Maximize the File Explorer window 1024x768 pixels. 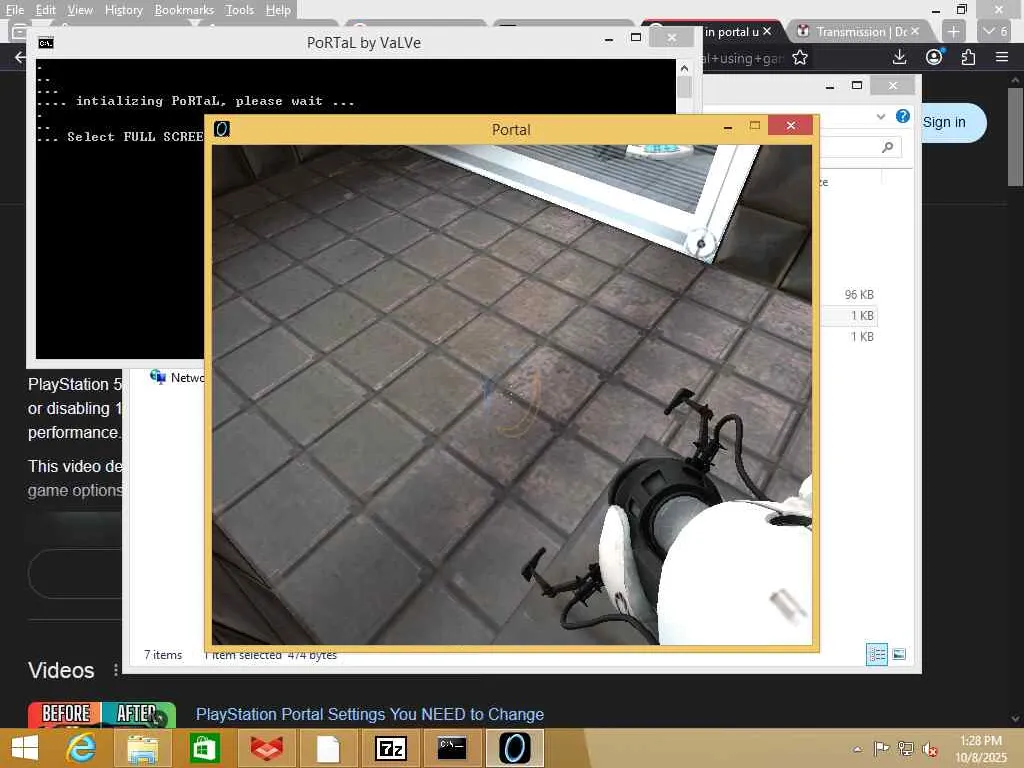pos(857,86)
